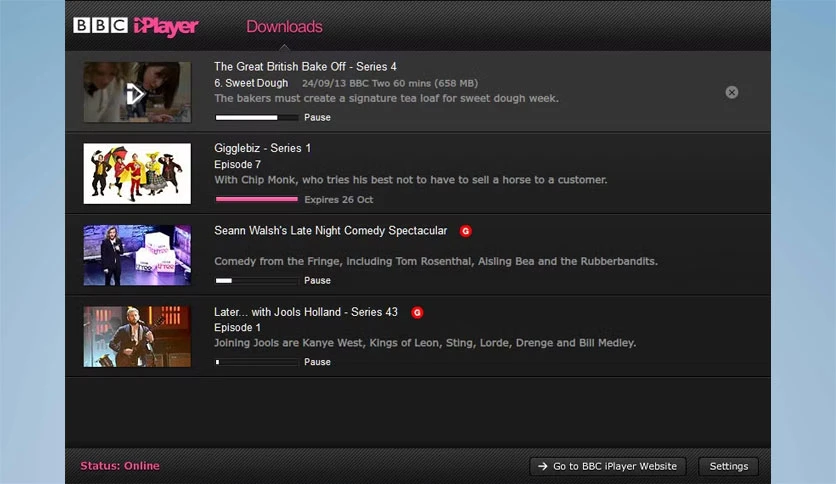
Task: Click the Jools Holland download progress bar
Action: click(256, 362)
